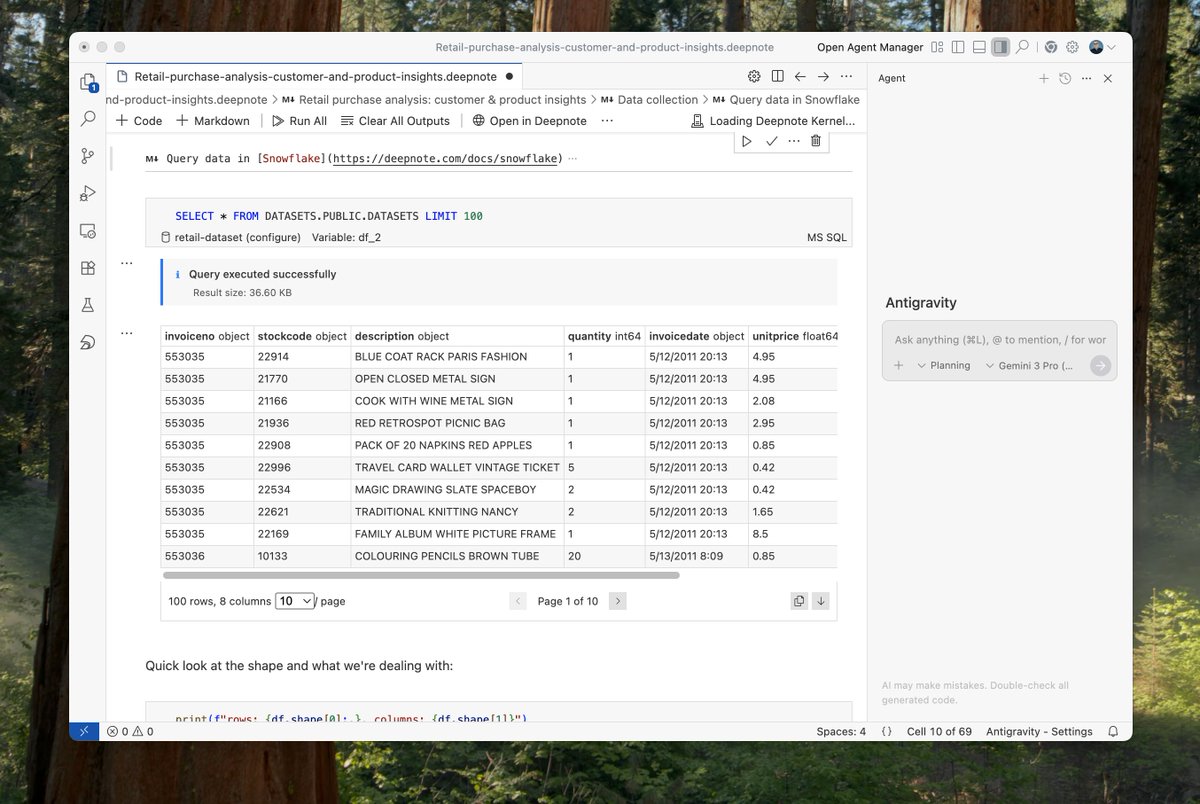Open the rows per page dropdown
This screenshot has height=804, width=1200.
[294, 601]
